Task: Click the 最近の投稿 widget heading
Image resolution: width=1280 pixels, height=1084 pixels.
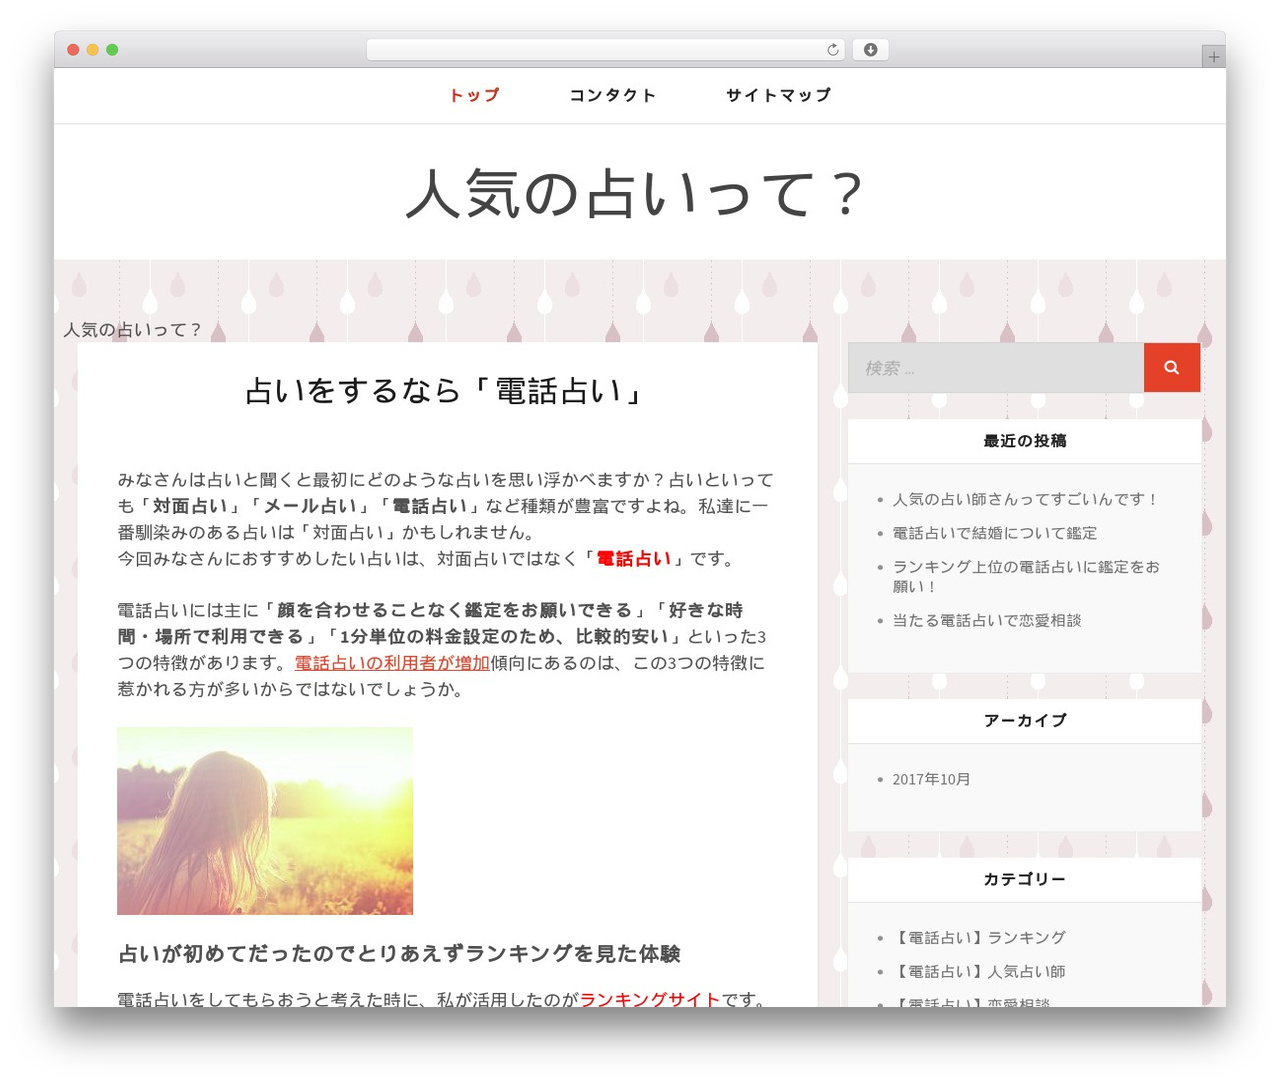Action: pyautogui.click(x=1025, y=441)
